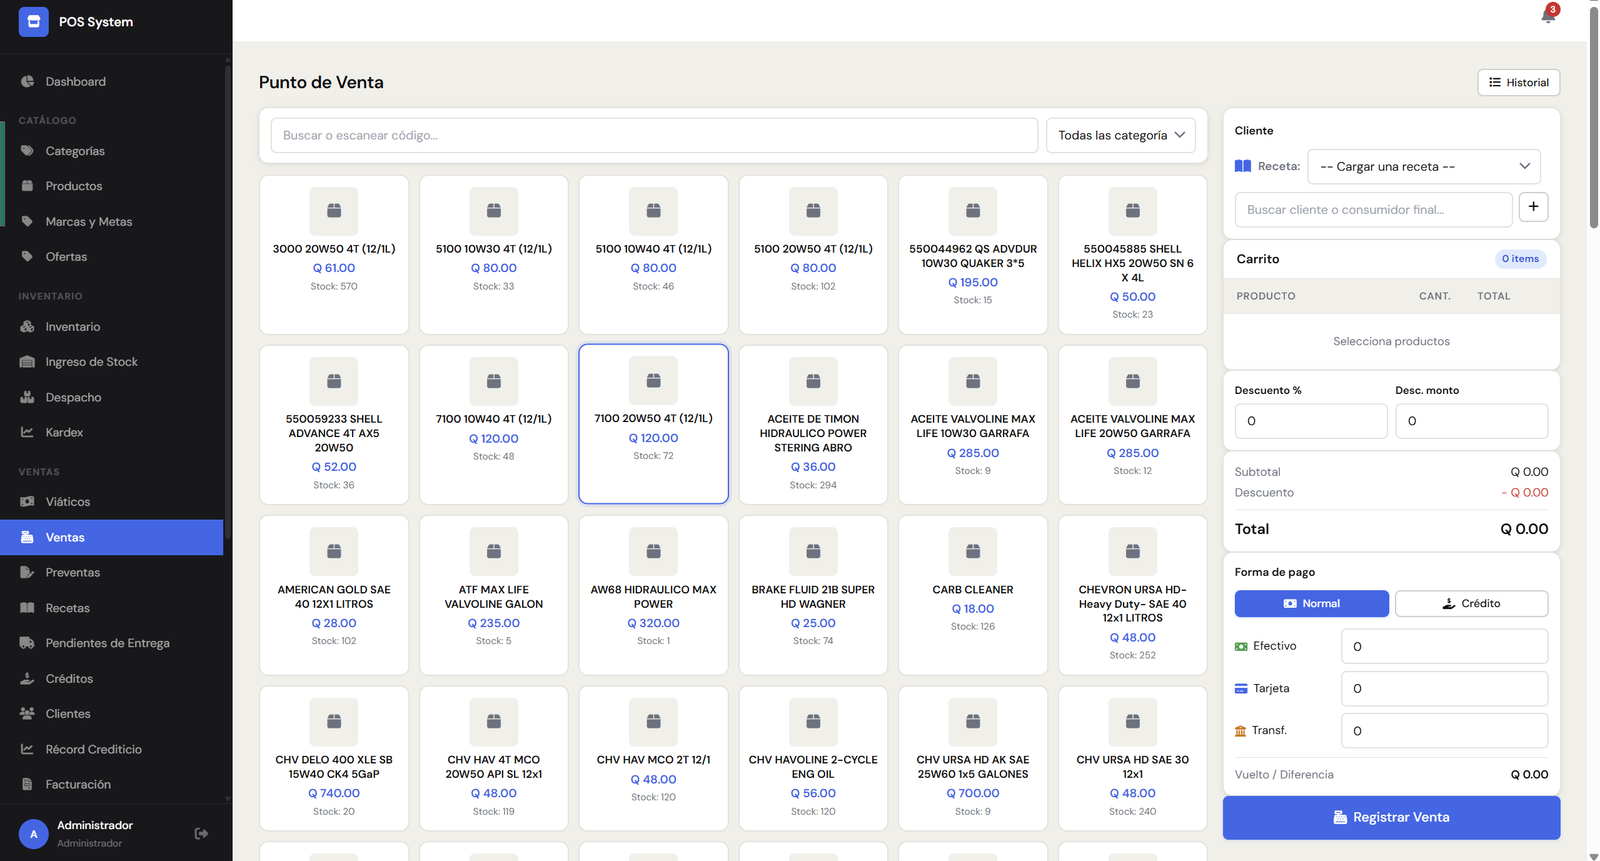Select Crédito payment mode
The width and height of the screenshot is (1600, 861).
click(1471, 604)
